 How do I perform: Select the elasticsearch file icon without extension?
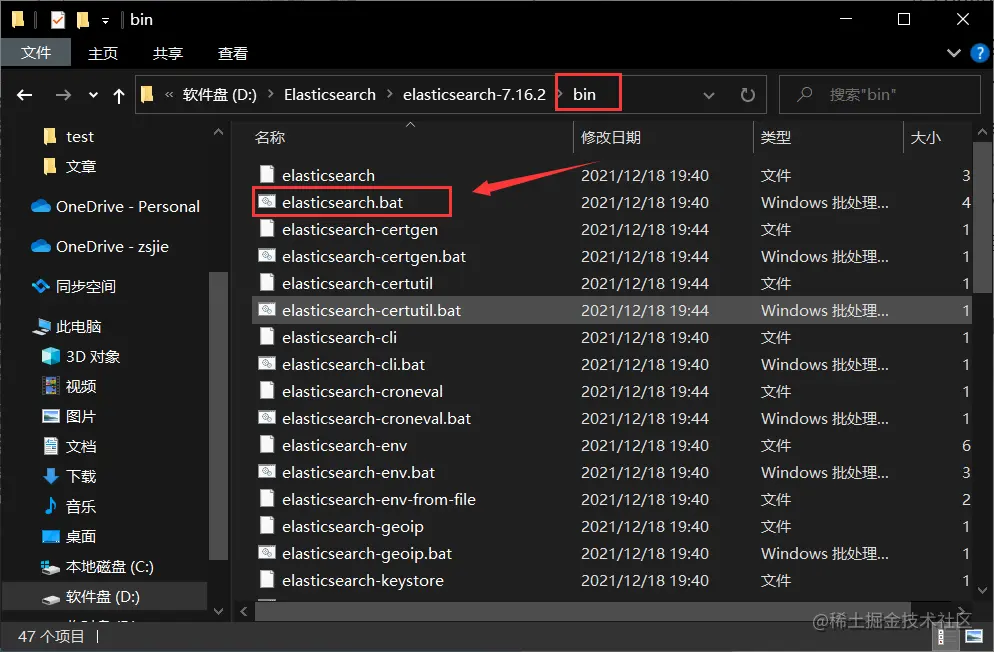tap(267, 175)
